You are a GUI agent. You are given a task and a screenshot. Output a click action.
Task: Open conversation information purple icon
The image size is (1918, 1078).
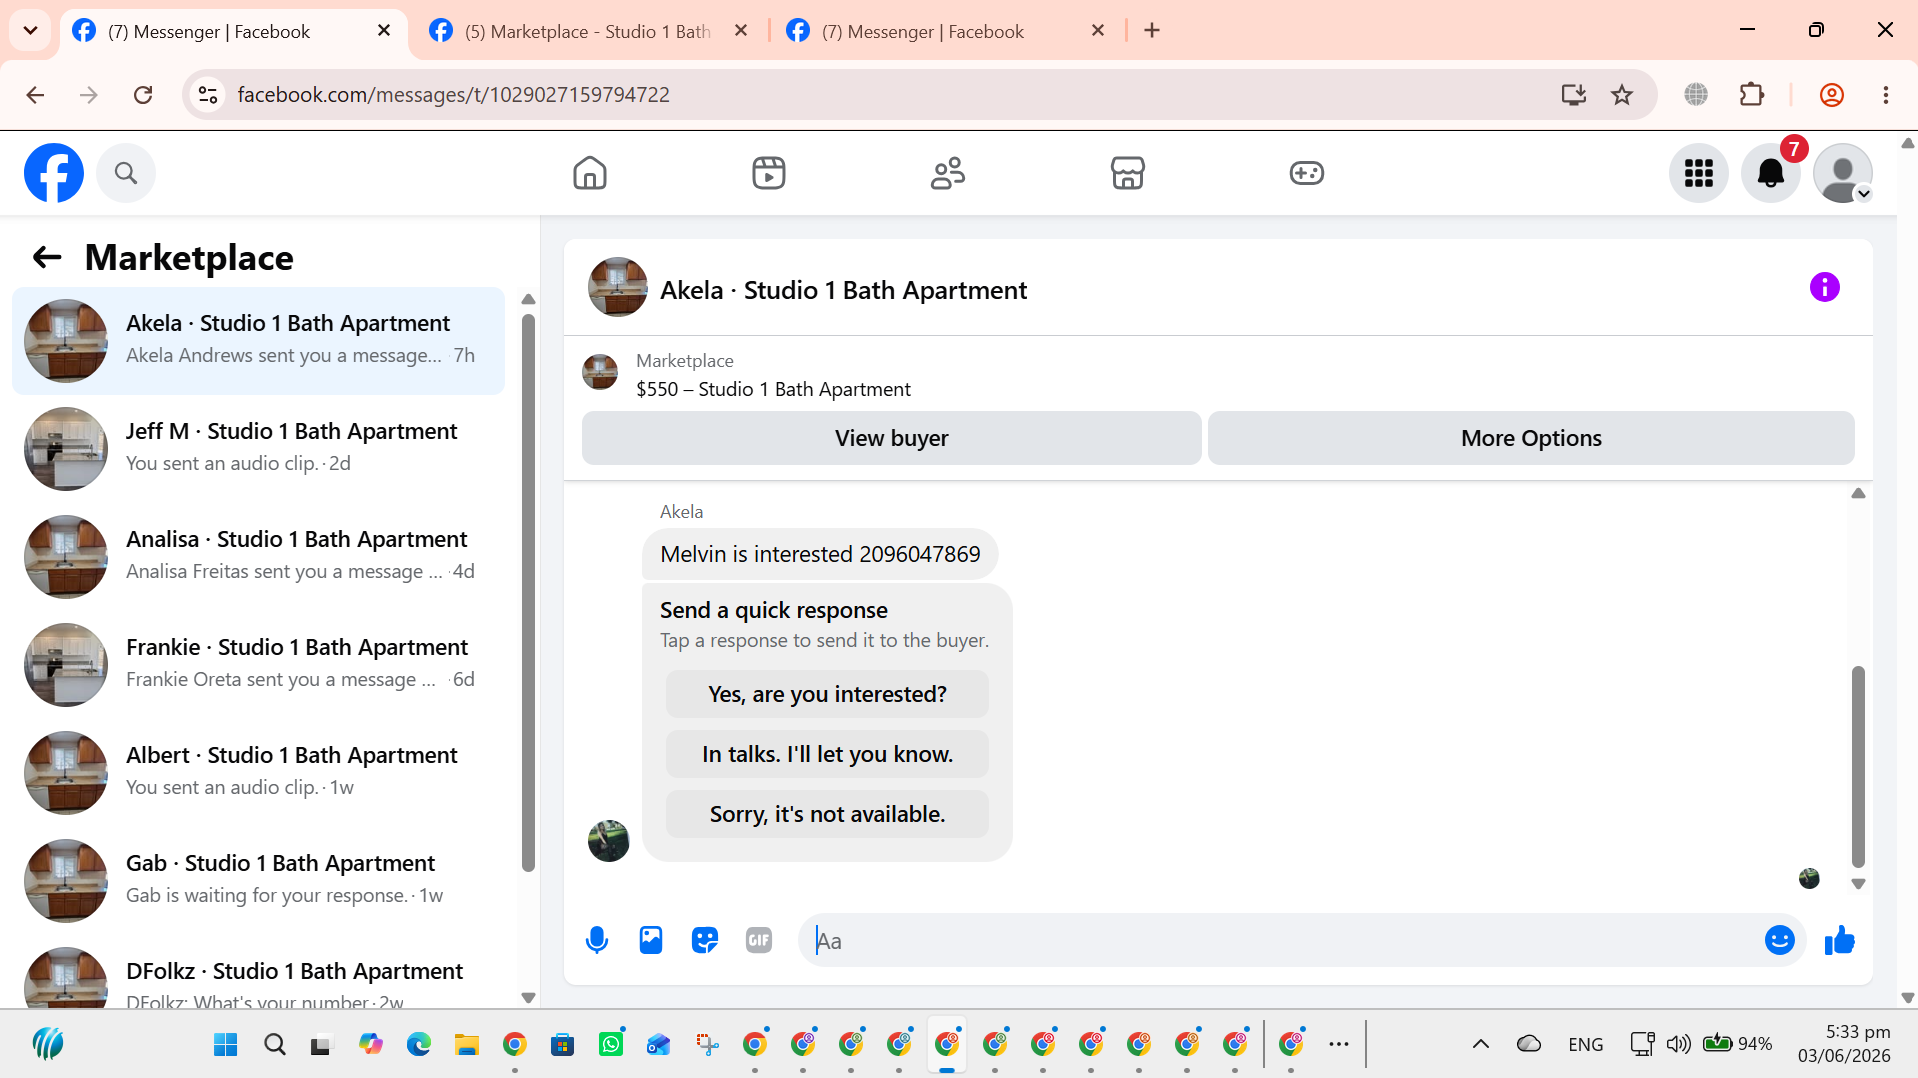1824,288
